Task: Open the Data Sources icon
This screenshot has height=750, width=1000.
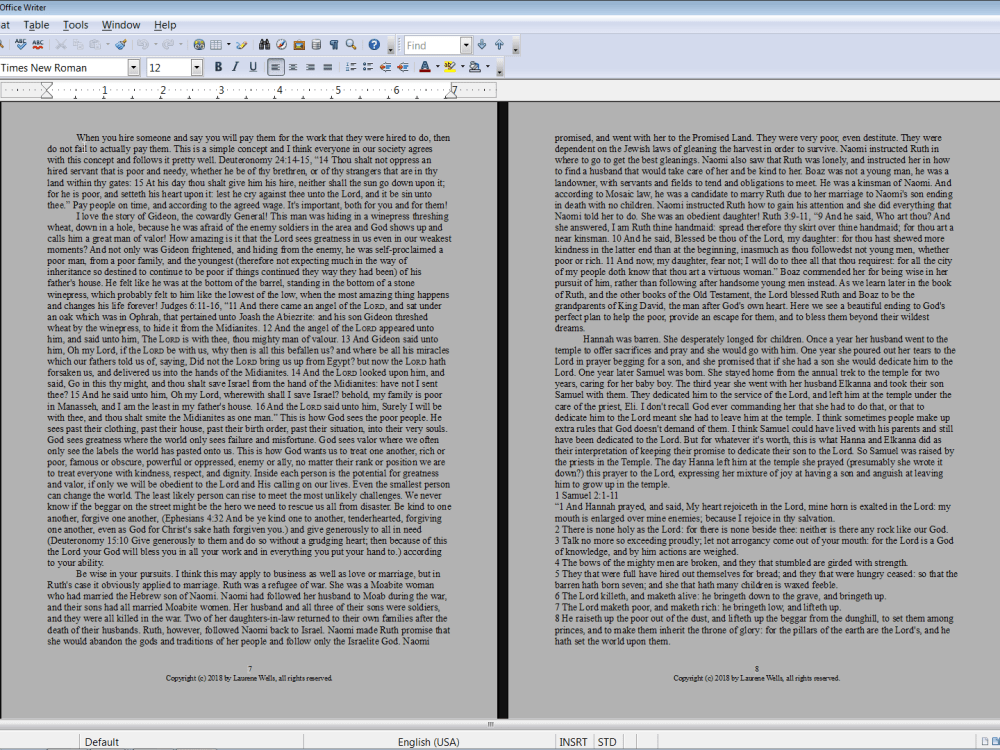Action: coord(316,45)
